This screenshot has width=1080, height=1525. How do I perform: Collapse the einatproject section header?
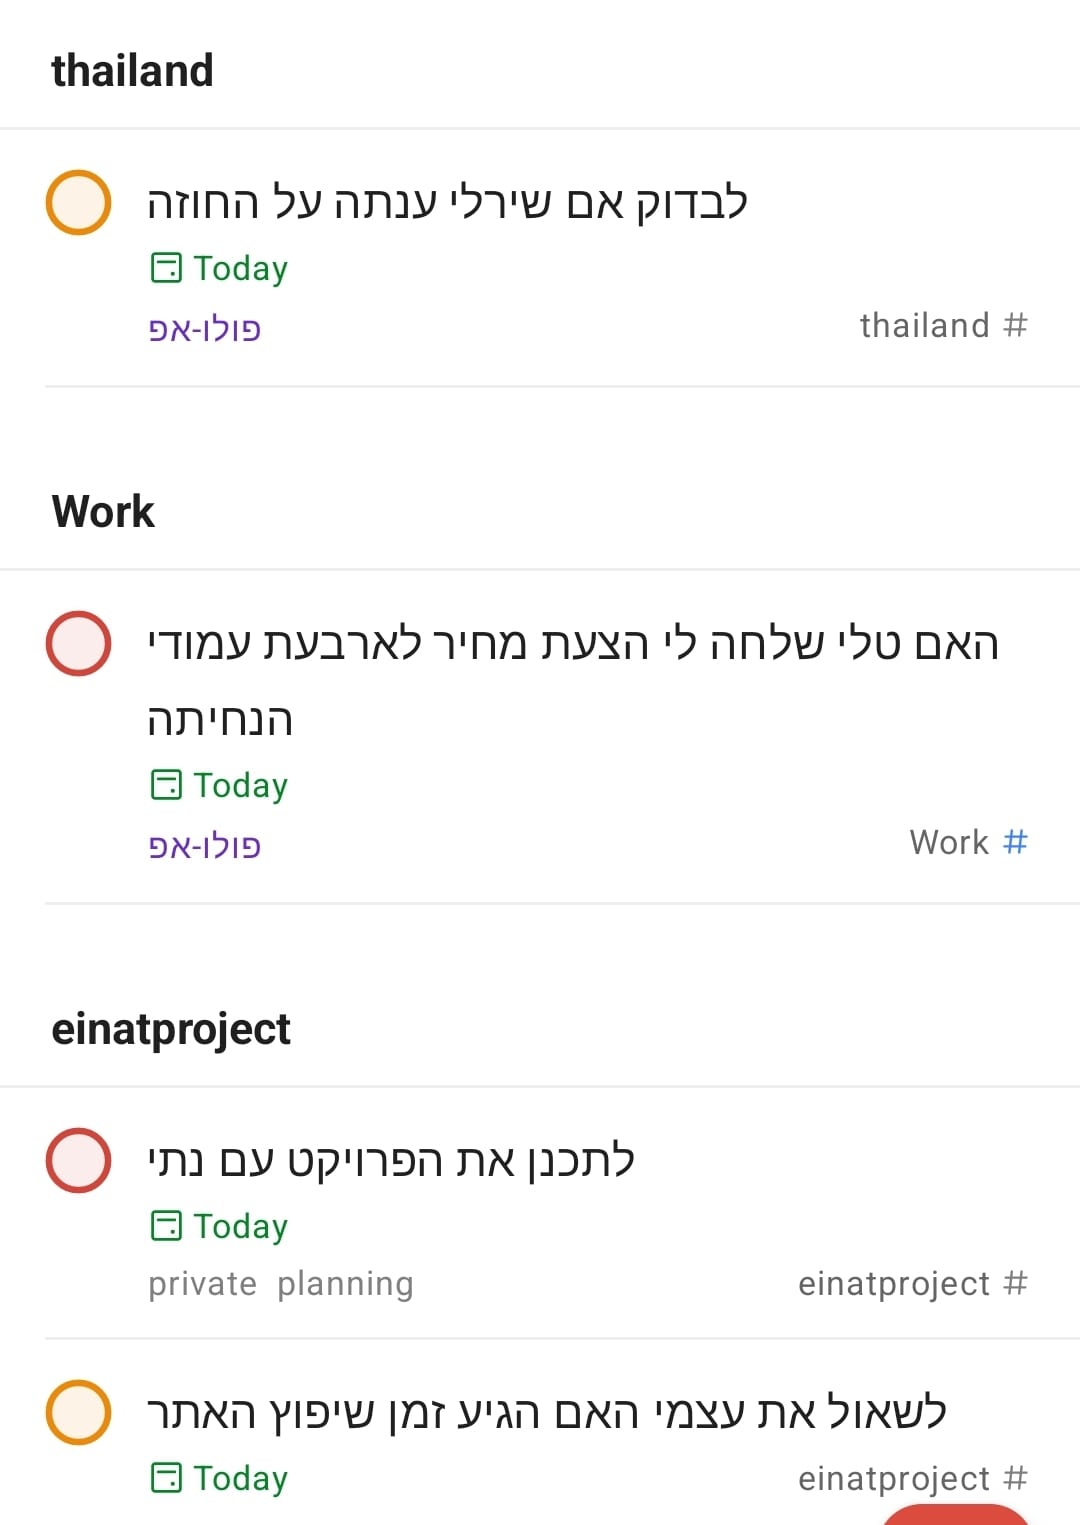coord(171,1029)
